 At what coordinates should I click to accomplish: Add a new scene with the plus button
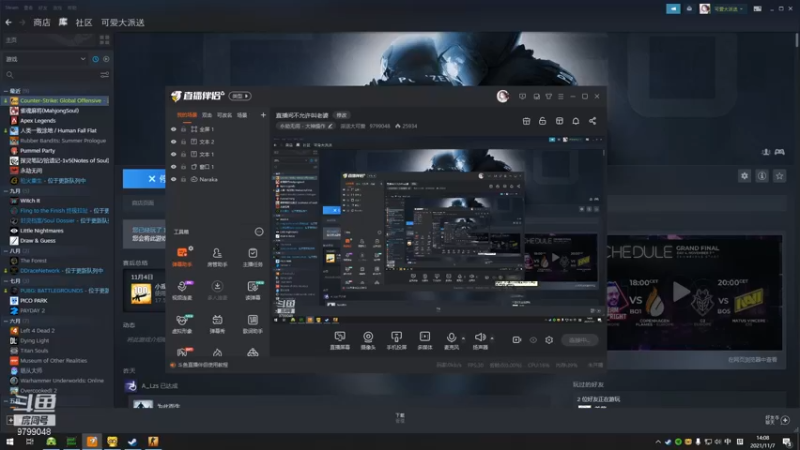coord(263,115)
